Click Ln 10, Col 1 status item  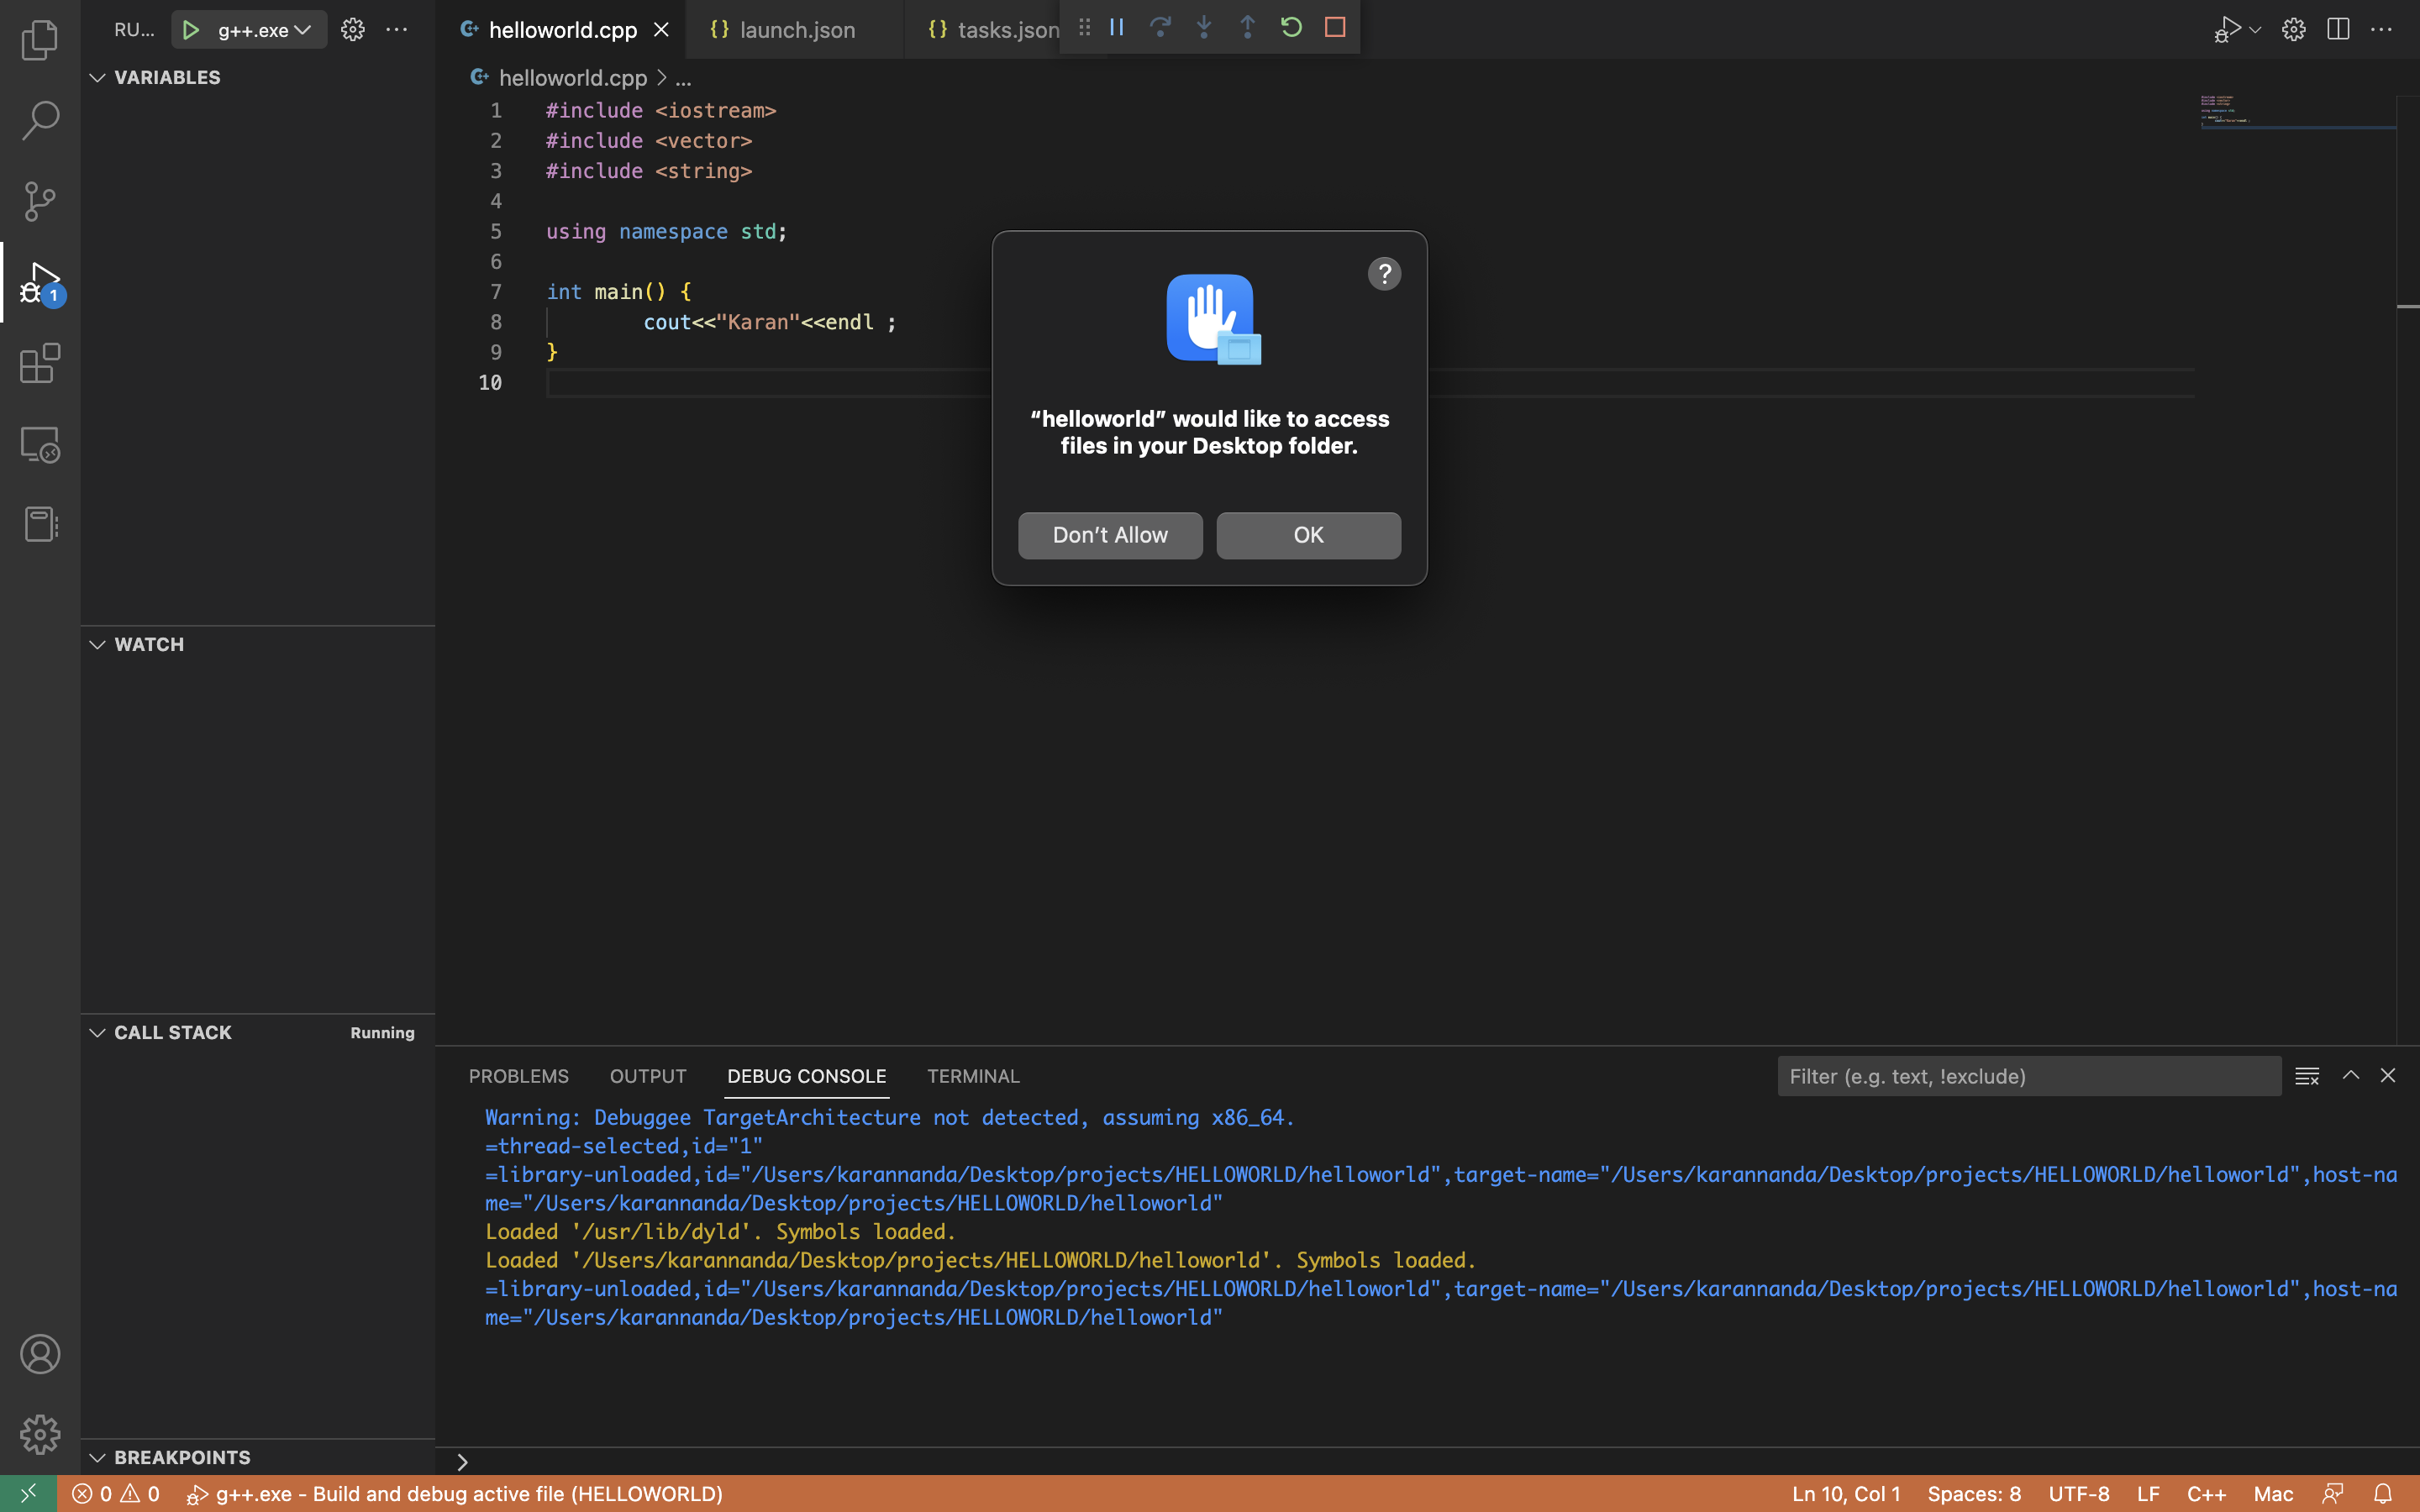pos(1846,1494)
